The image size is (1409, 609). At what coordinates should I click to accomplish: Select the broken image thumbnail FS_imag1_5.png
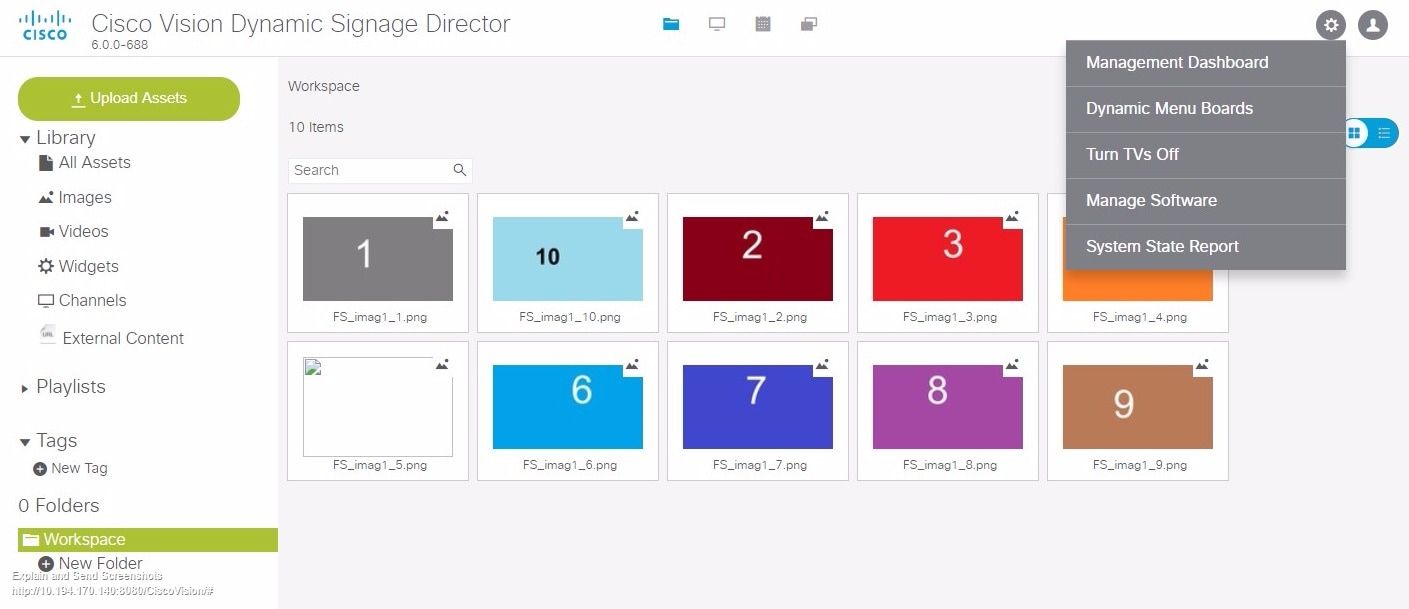(378, 407)
